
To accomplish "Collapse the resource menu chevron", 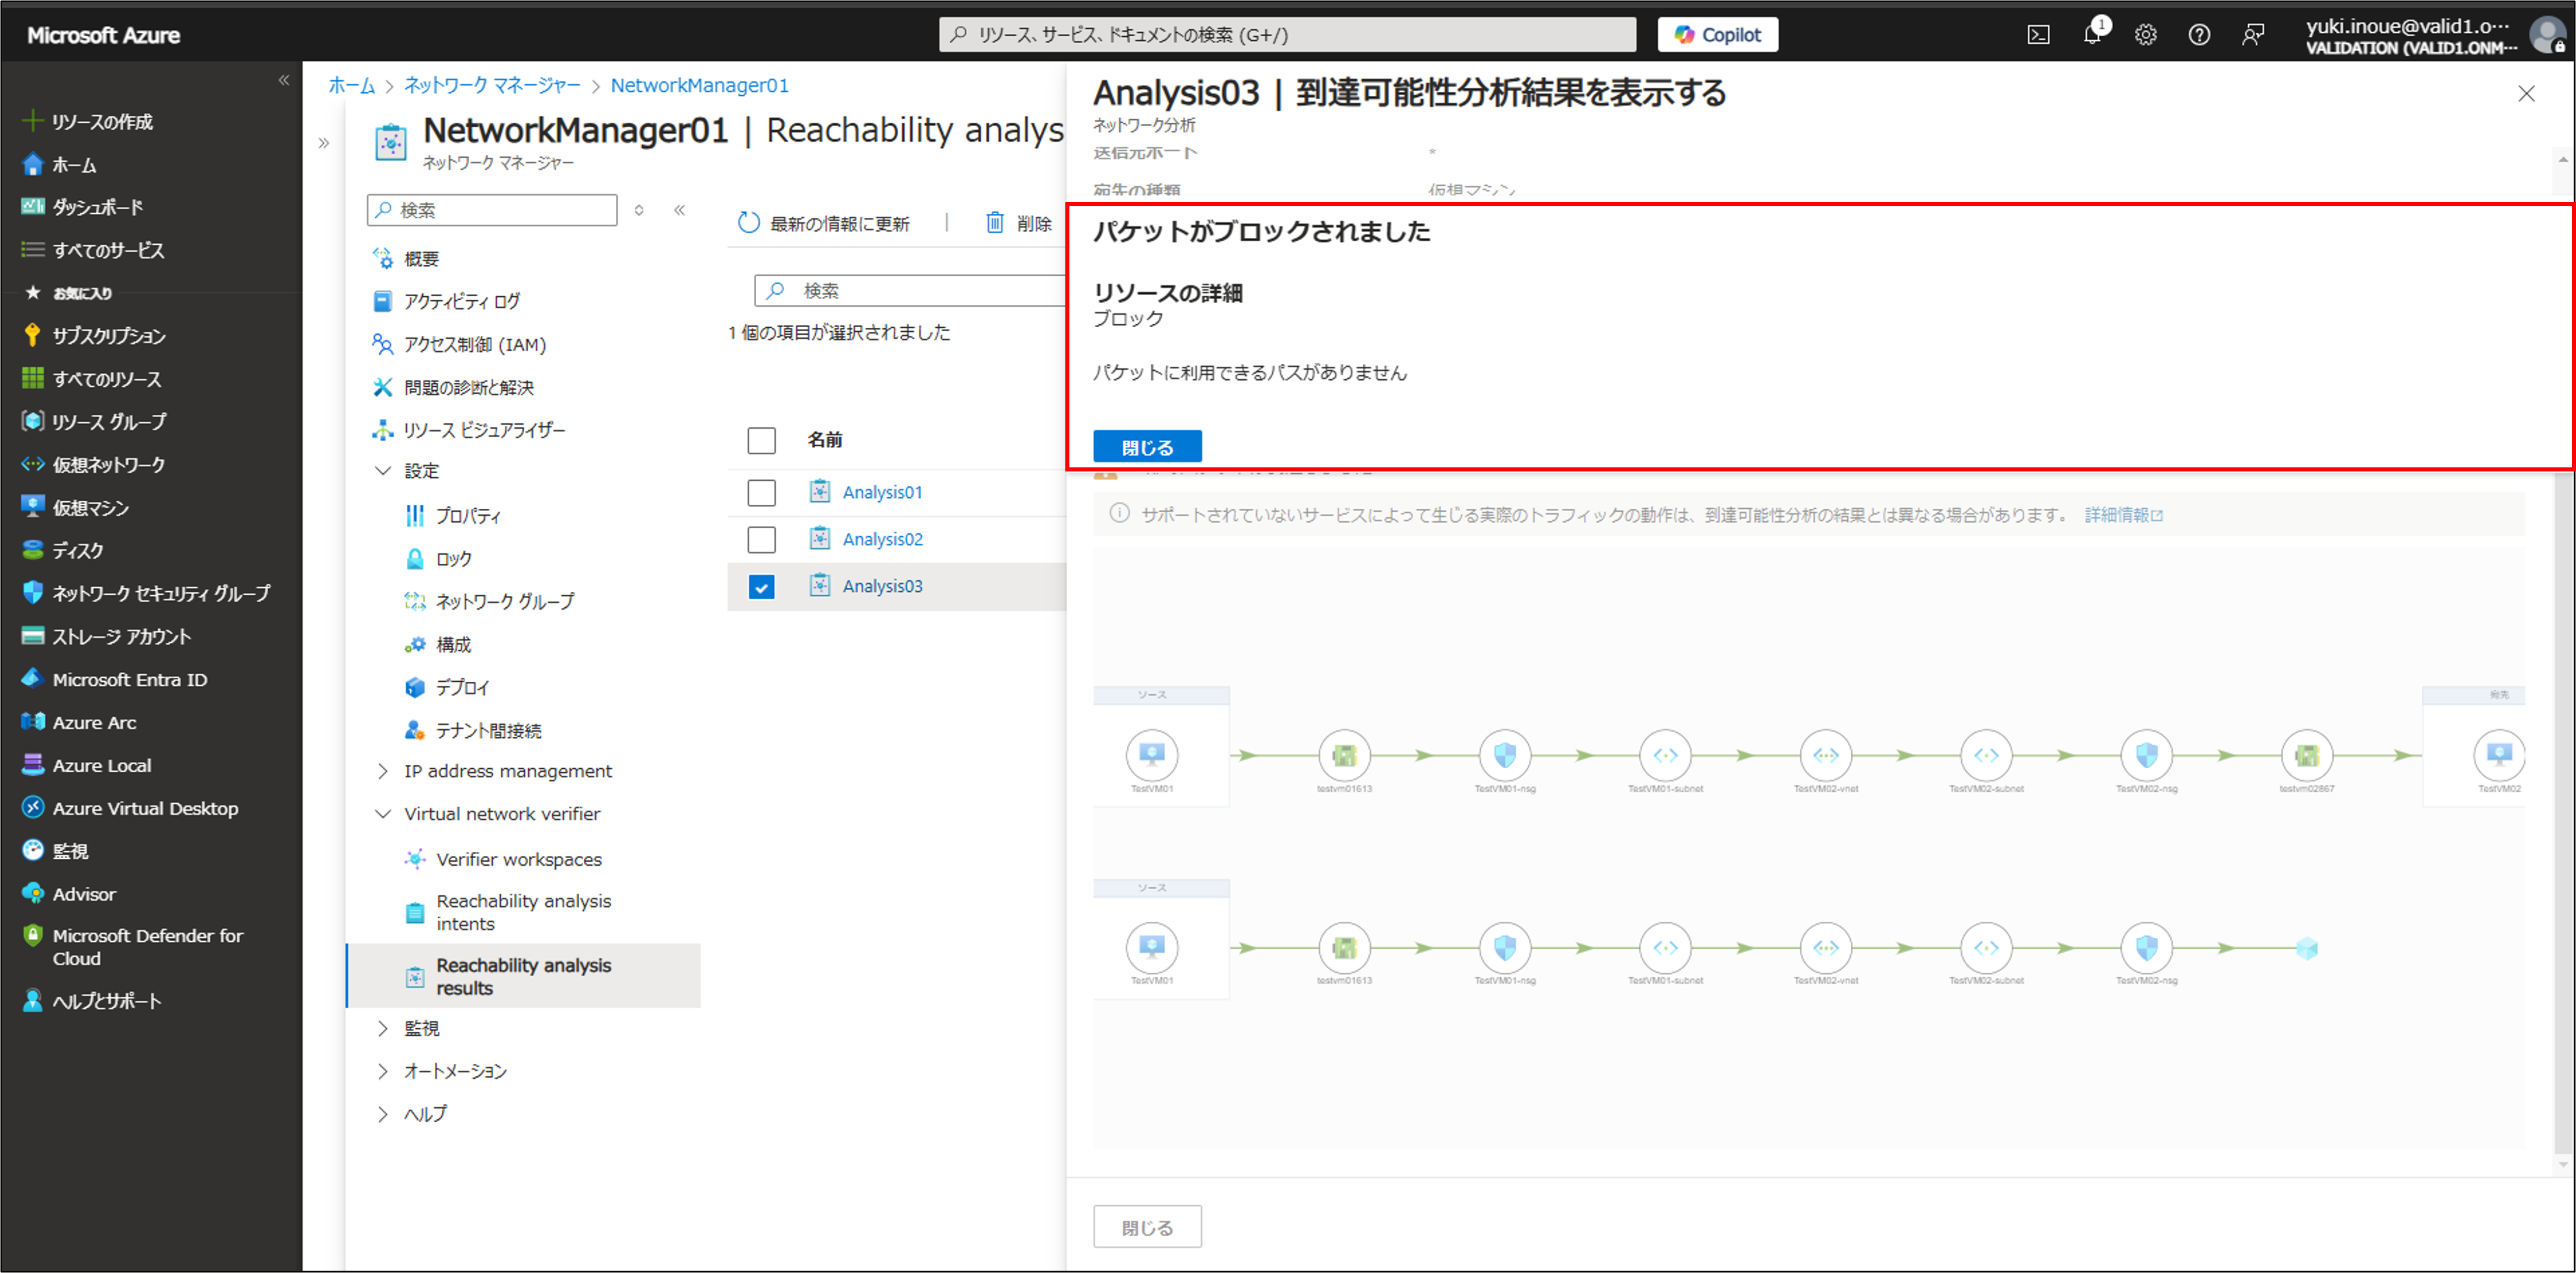I will [680, 210].
